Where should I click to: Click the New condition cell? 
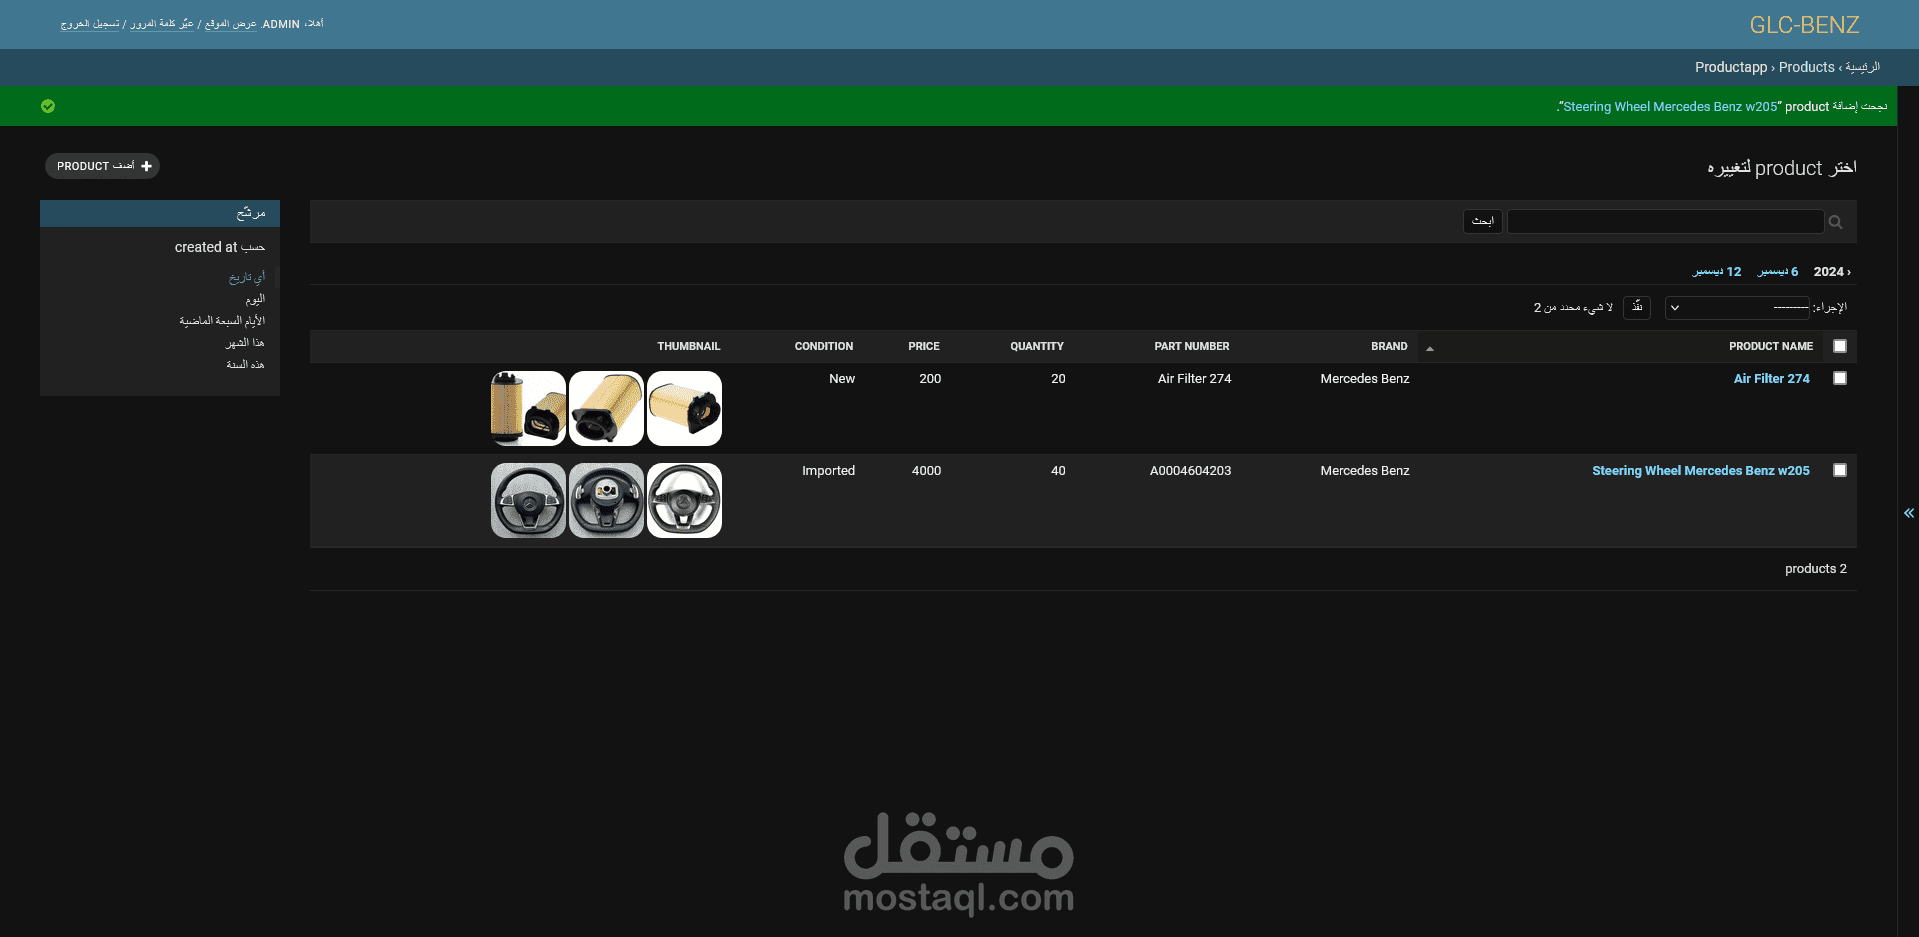click(x=842, y=379)
